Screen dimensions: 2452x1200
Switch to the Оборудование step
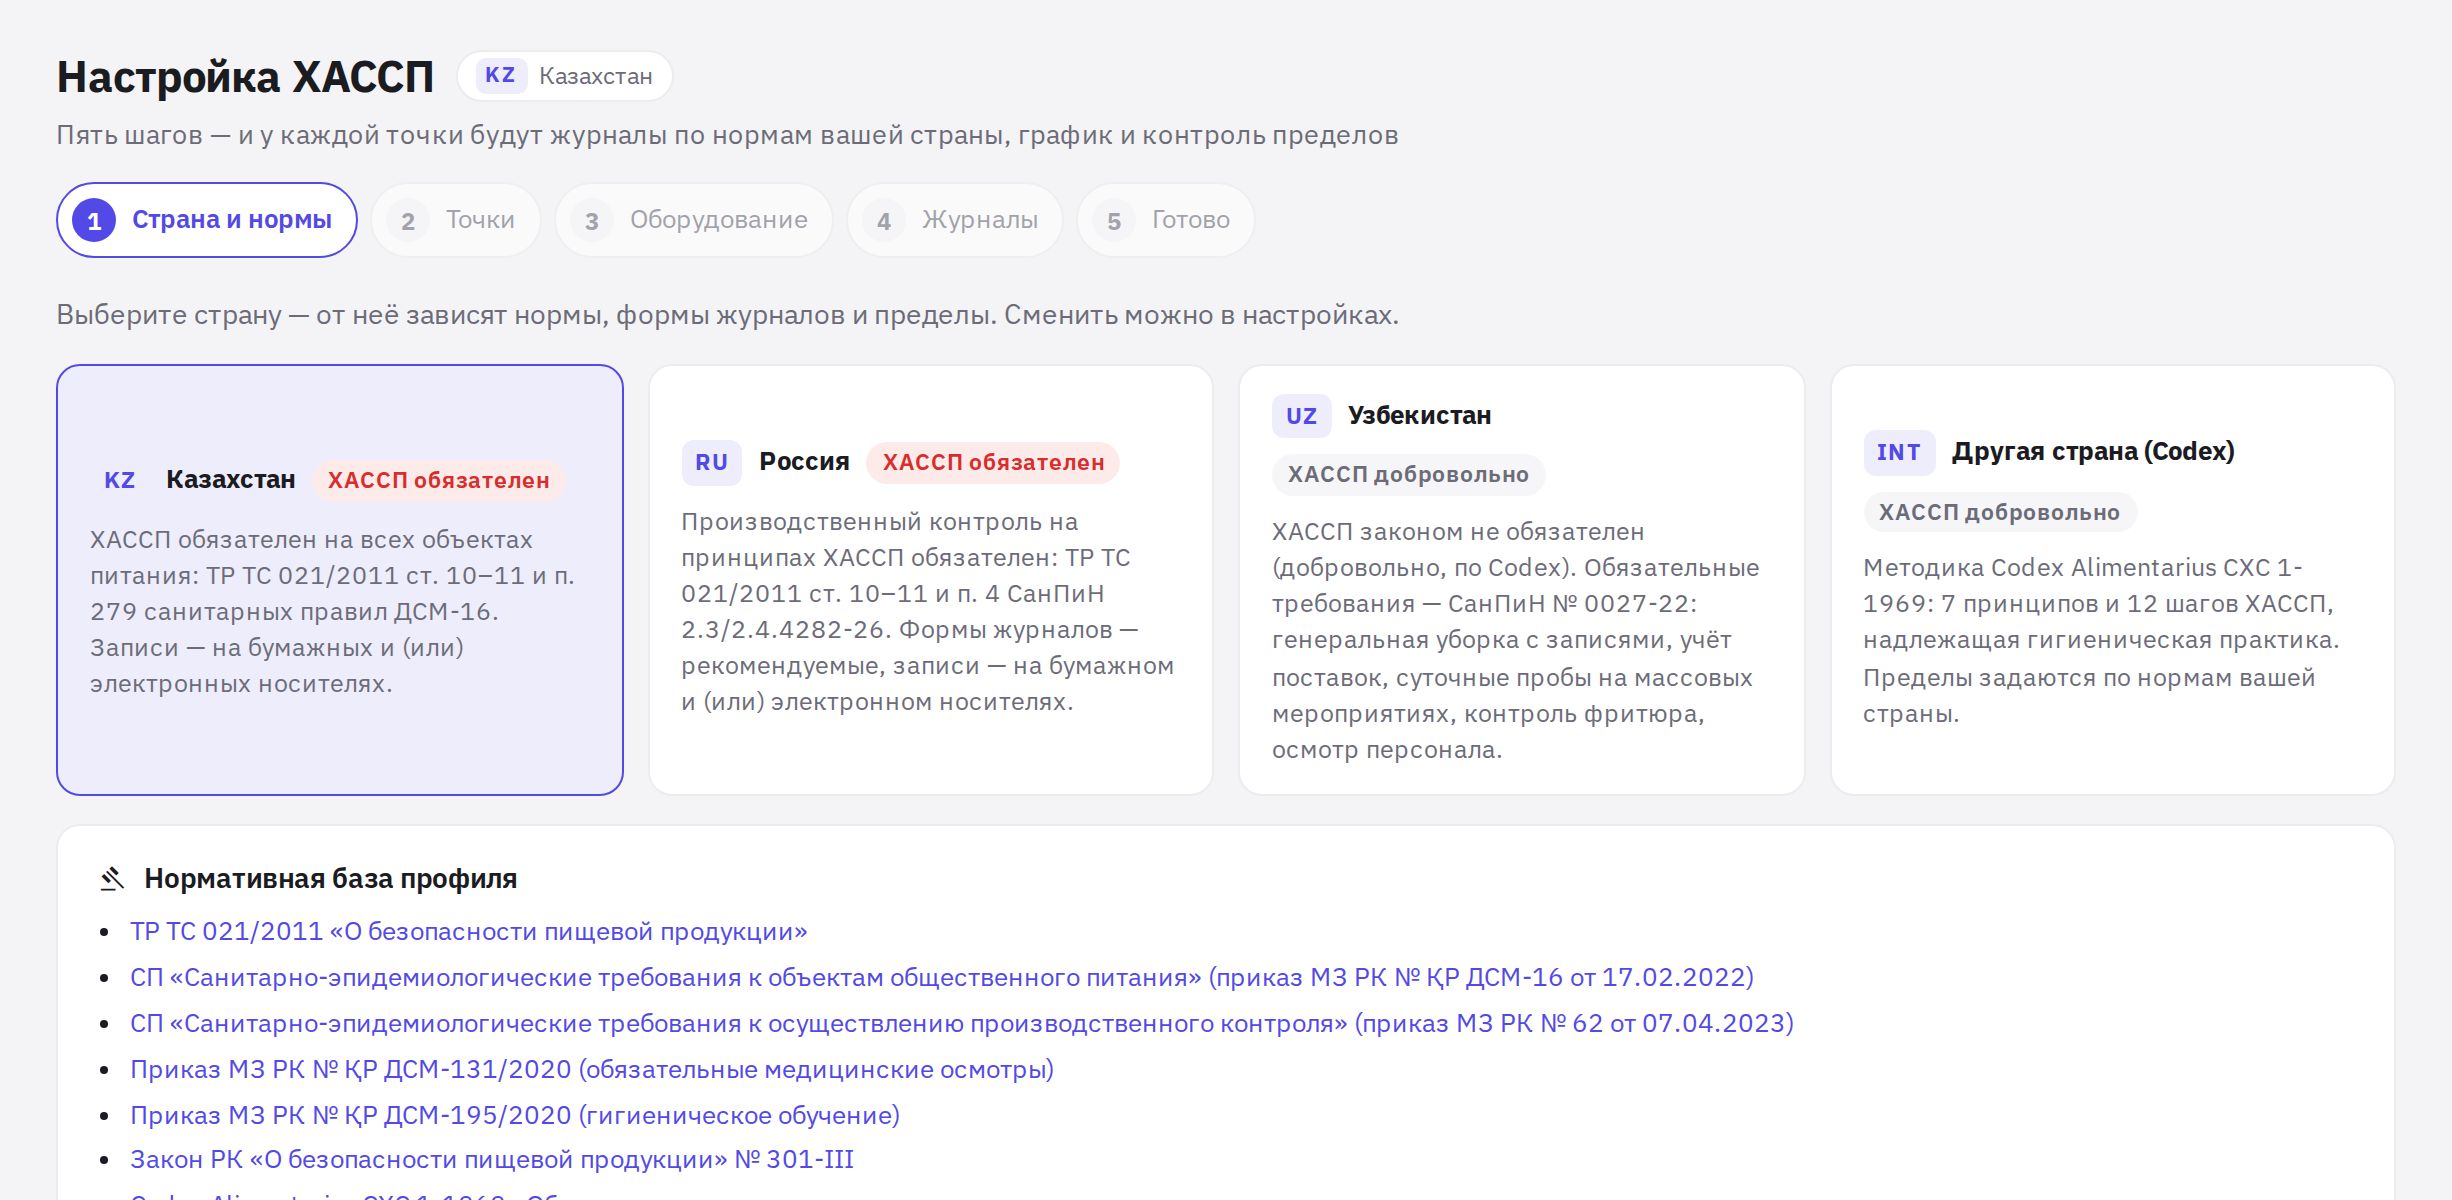pos(694,220)
